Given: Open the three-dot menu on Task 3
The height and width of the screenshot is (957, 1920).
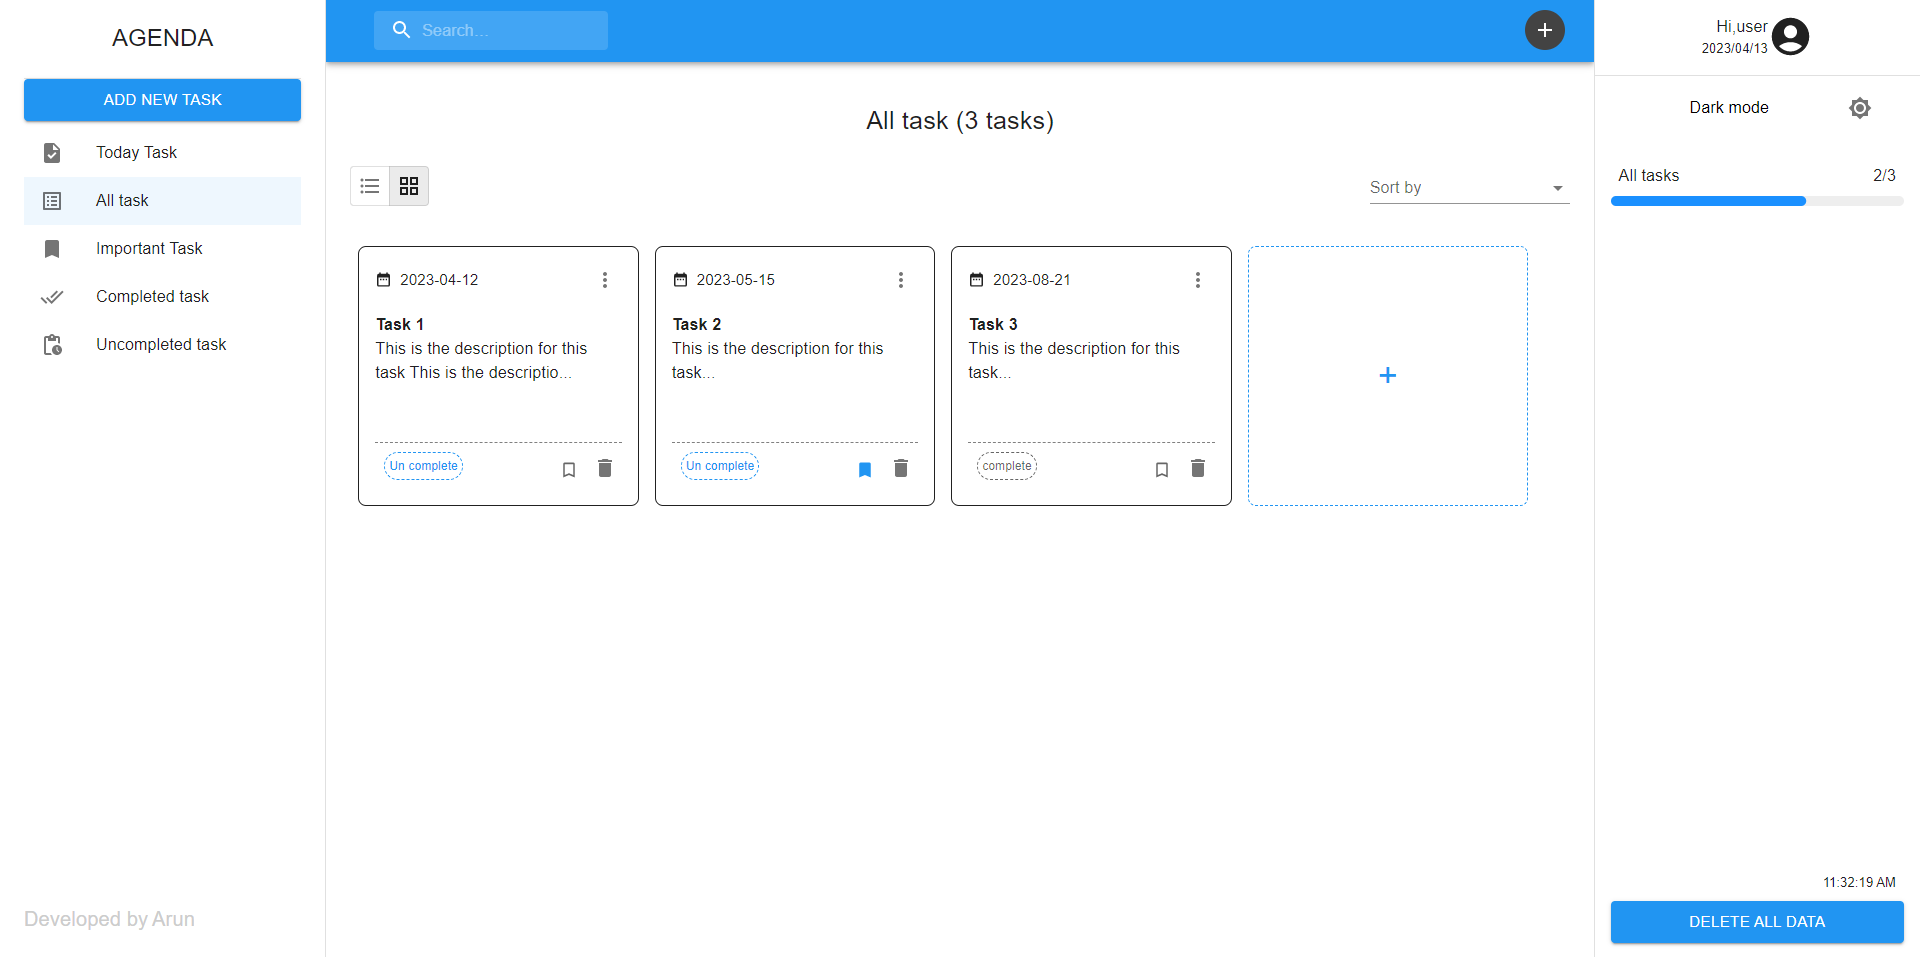Looking at the screenshot, I should (x=1198, y=280).
